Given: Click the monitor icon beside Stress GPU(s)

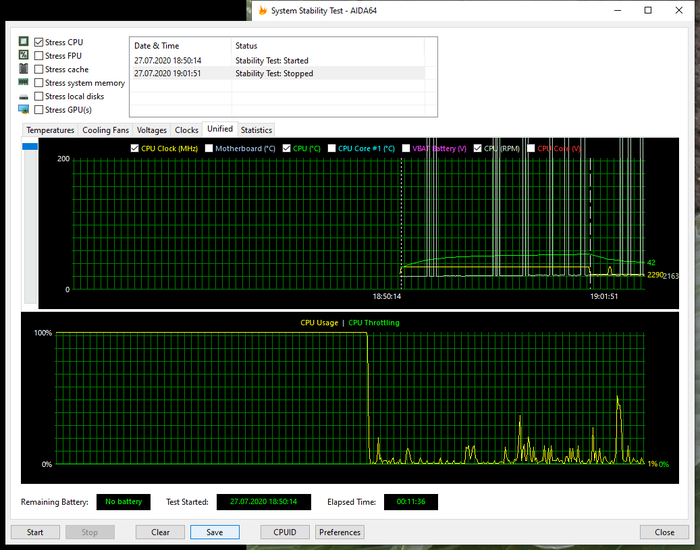Looking at the screenshot, I should [x=24, y=109].
